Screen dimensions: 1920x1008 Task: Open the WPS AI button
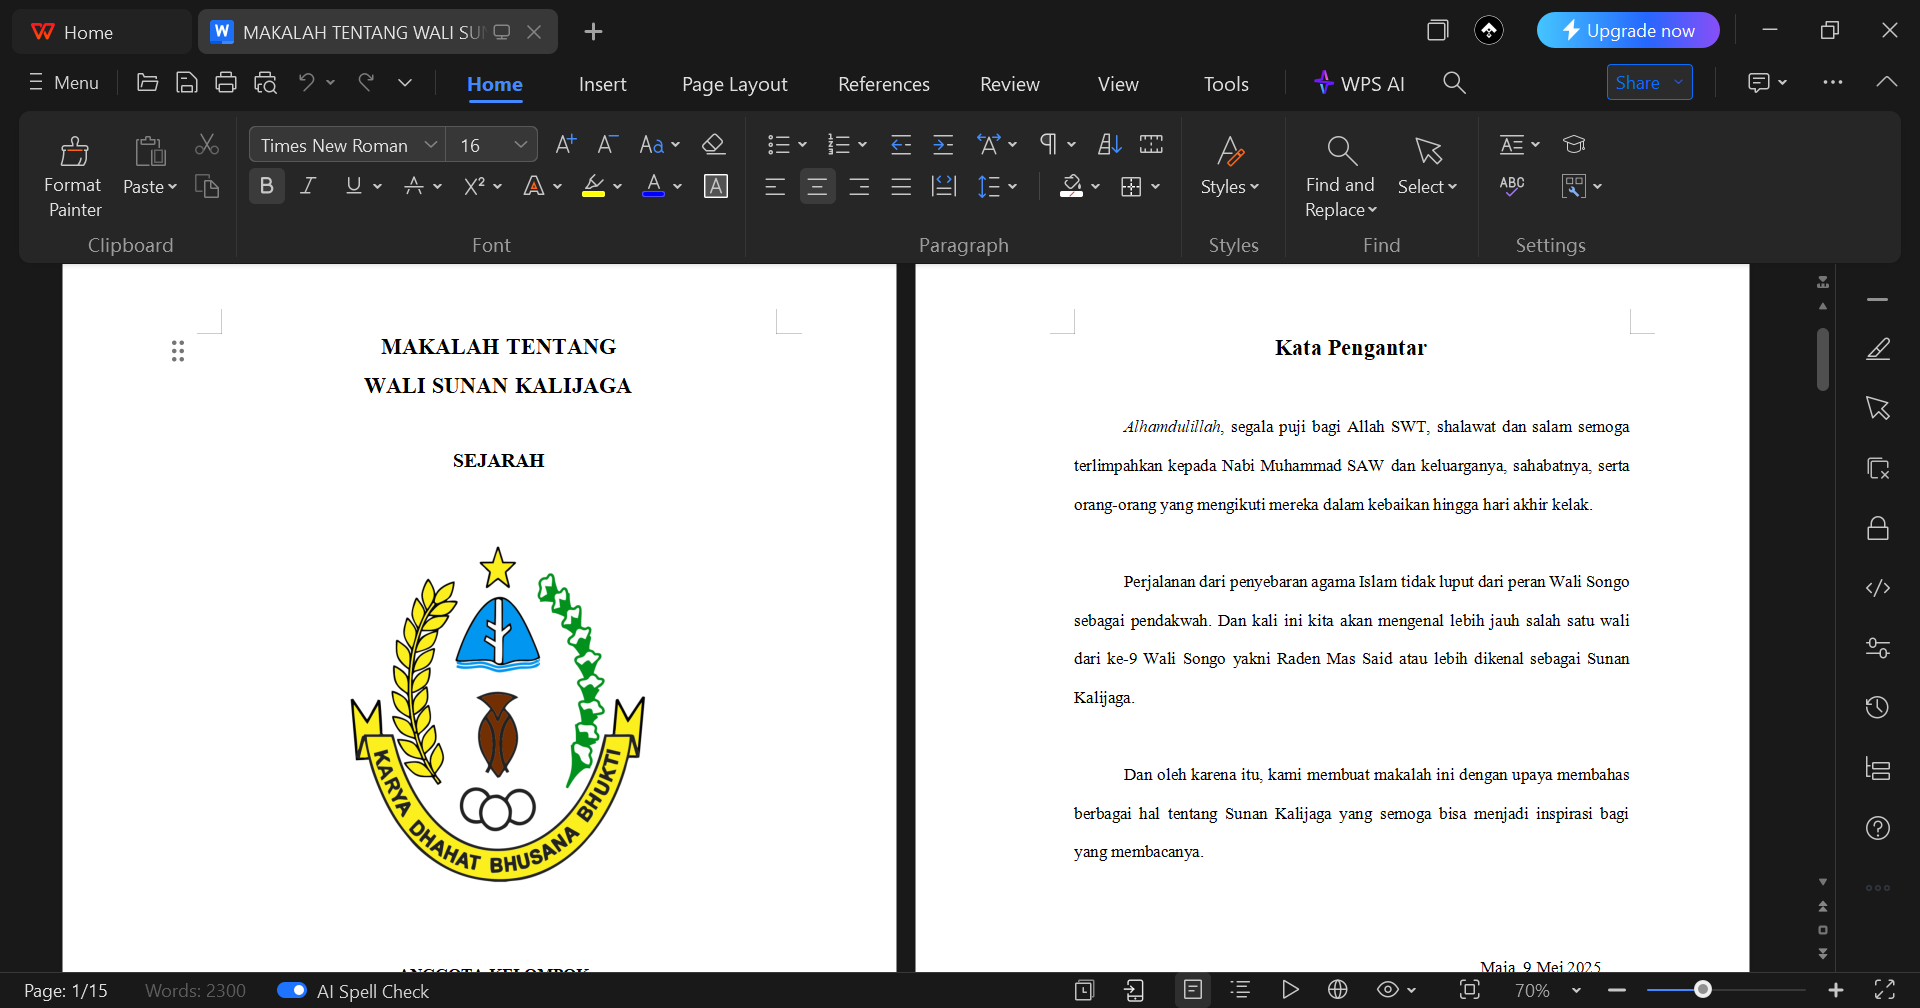click(1359, 83)
